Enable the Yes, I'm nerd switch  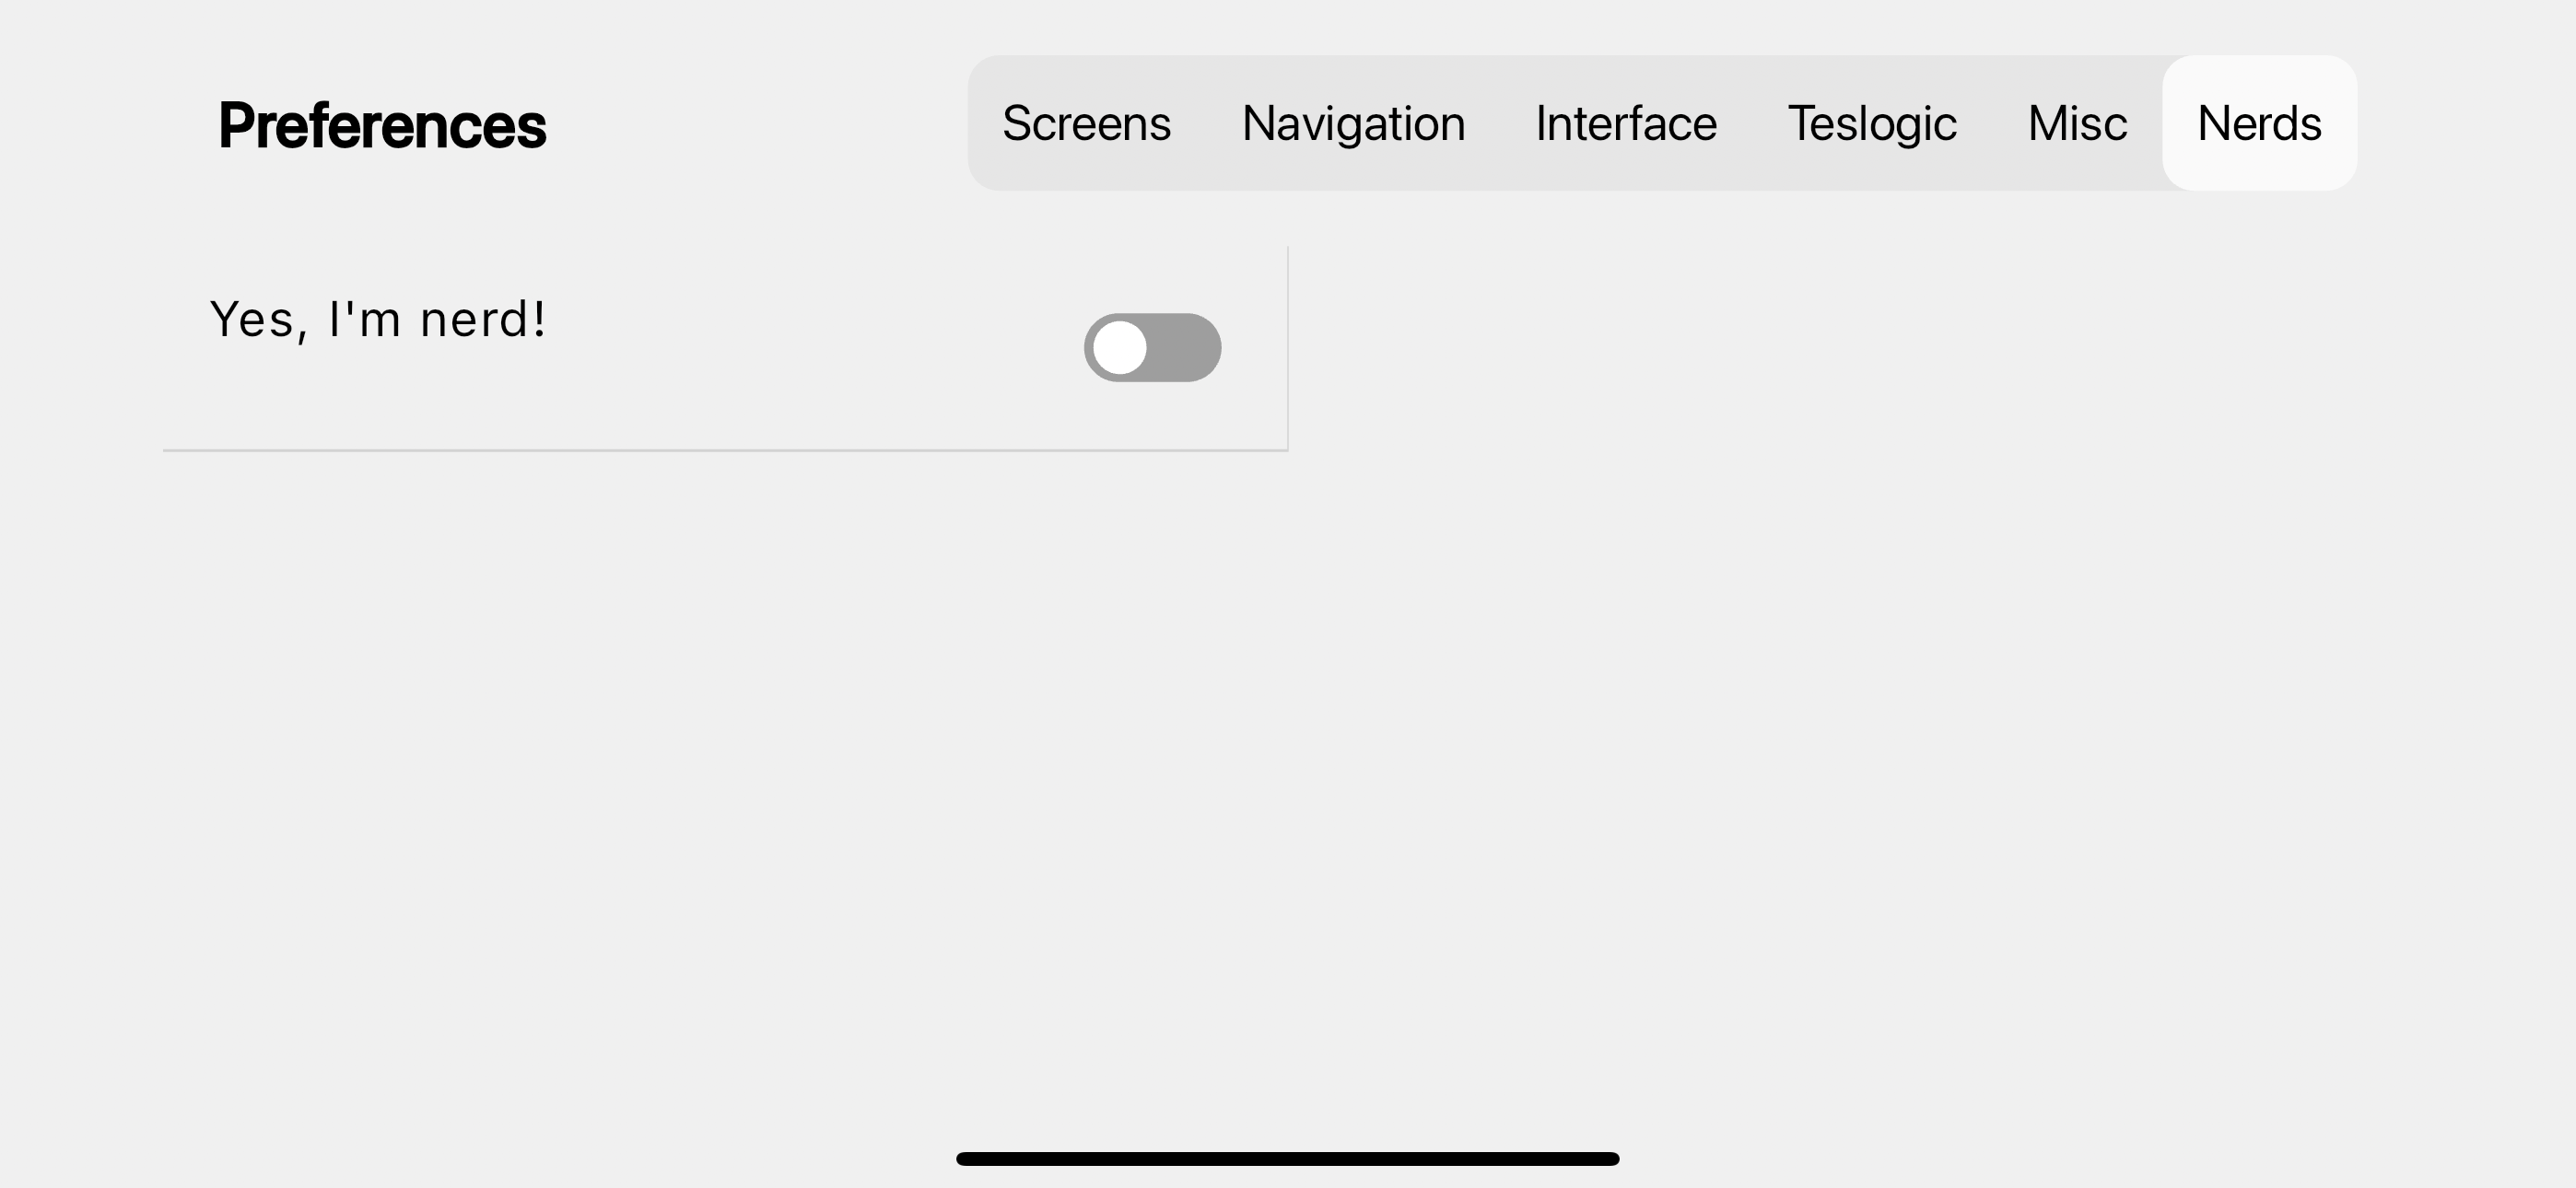tap(1152, 347)
